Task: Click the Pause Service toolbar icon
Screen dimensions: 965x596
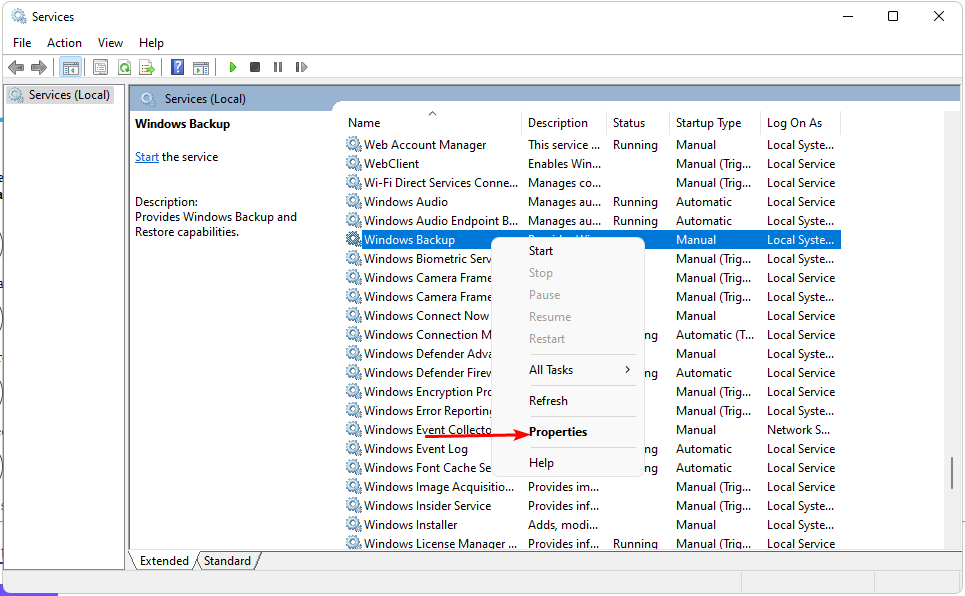Action: tap(278, 67)
